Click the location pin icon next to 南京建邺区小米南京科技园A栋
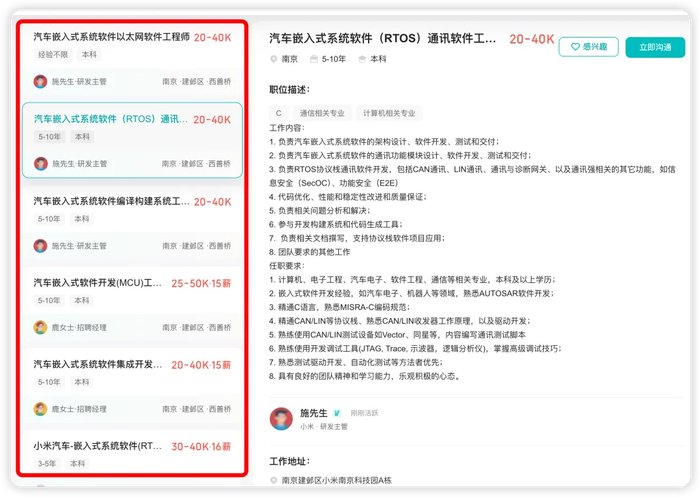Screen dimensions: 700x497 point(274,480)
